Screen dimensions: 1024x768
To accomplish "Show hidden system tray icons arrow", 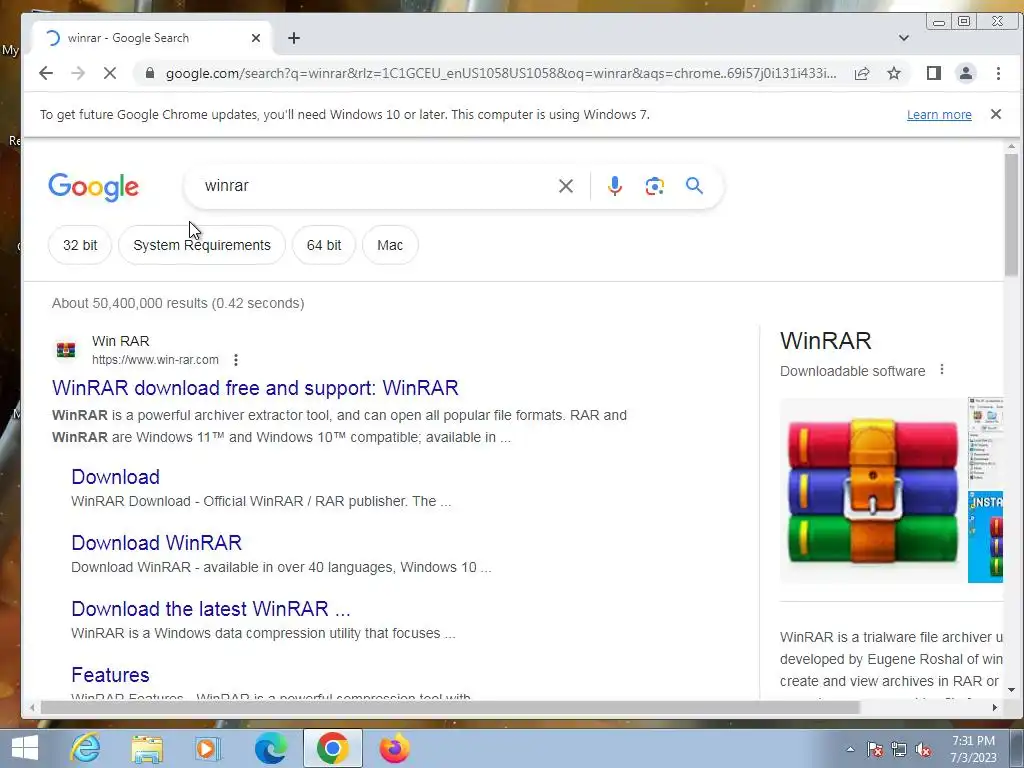I will point(850,749).
